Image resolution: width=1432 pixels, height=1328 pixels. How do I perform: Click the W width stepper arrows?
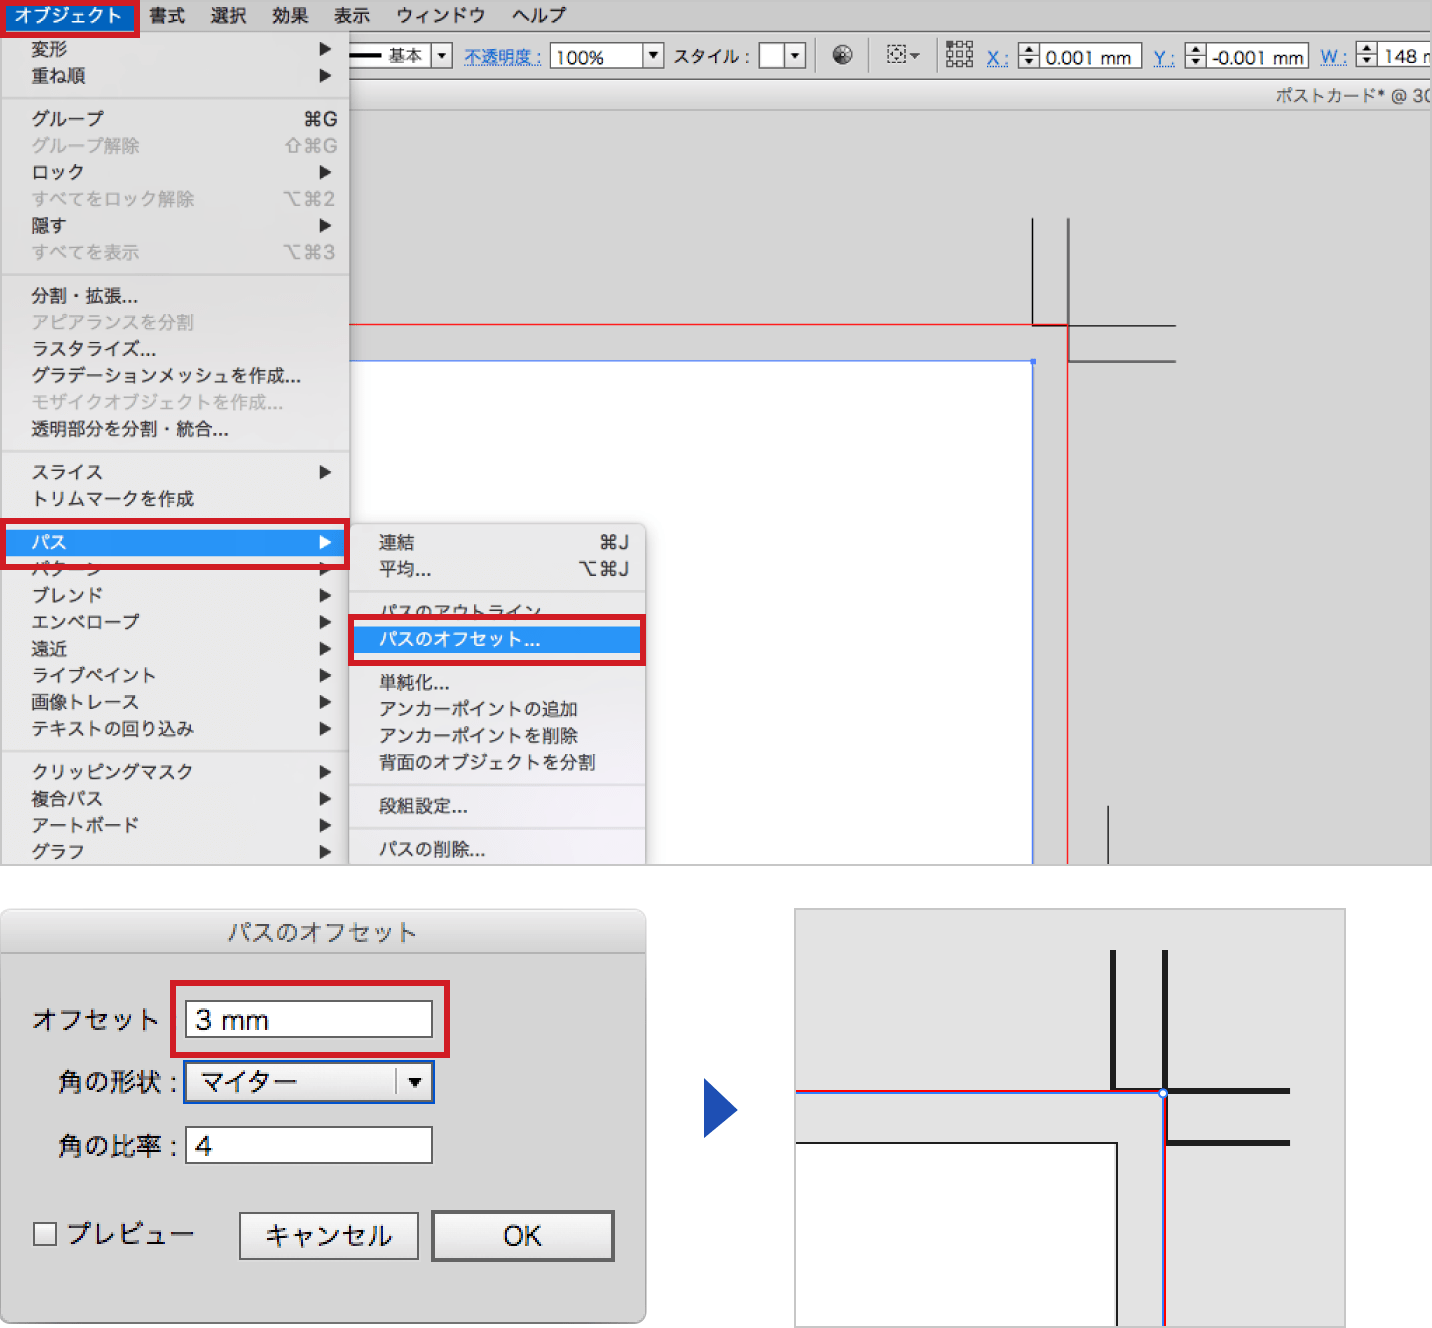(x=1366, y=56)
